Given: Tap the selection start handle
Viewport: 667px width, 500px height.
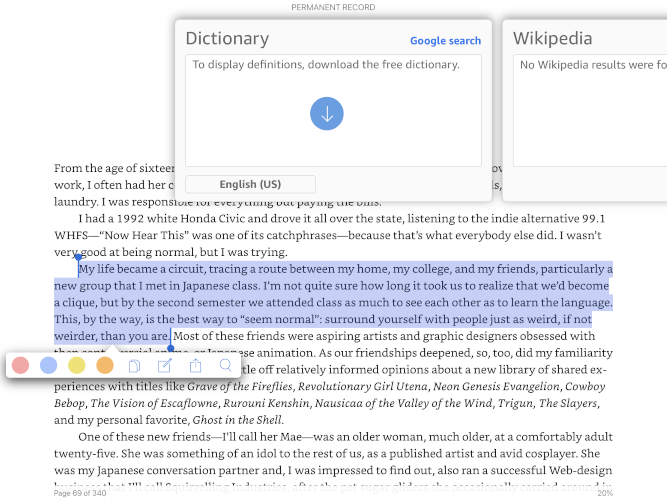Looking at the screenshot, I should pos(78,257).
